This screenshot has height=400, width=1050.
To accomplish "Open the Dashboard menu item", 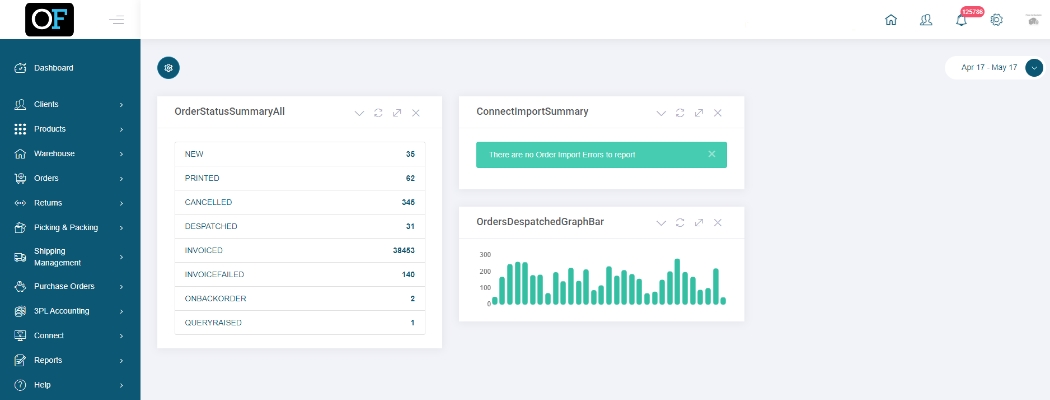I will pos(54,68).
